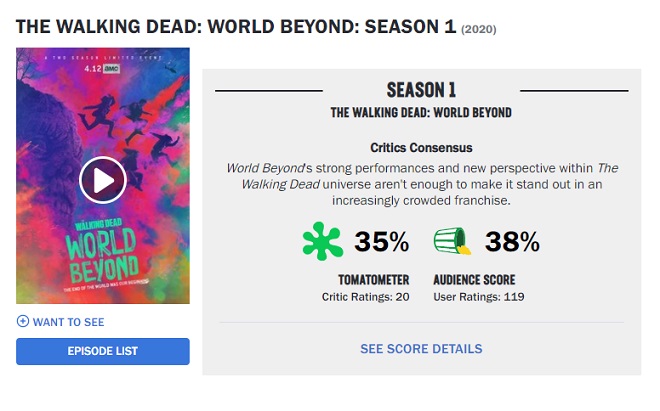Open the Episode List
The height and width of the screenshot is (411, 660).
tap(103, 351)
